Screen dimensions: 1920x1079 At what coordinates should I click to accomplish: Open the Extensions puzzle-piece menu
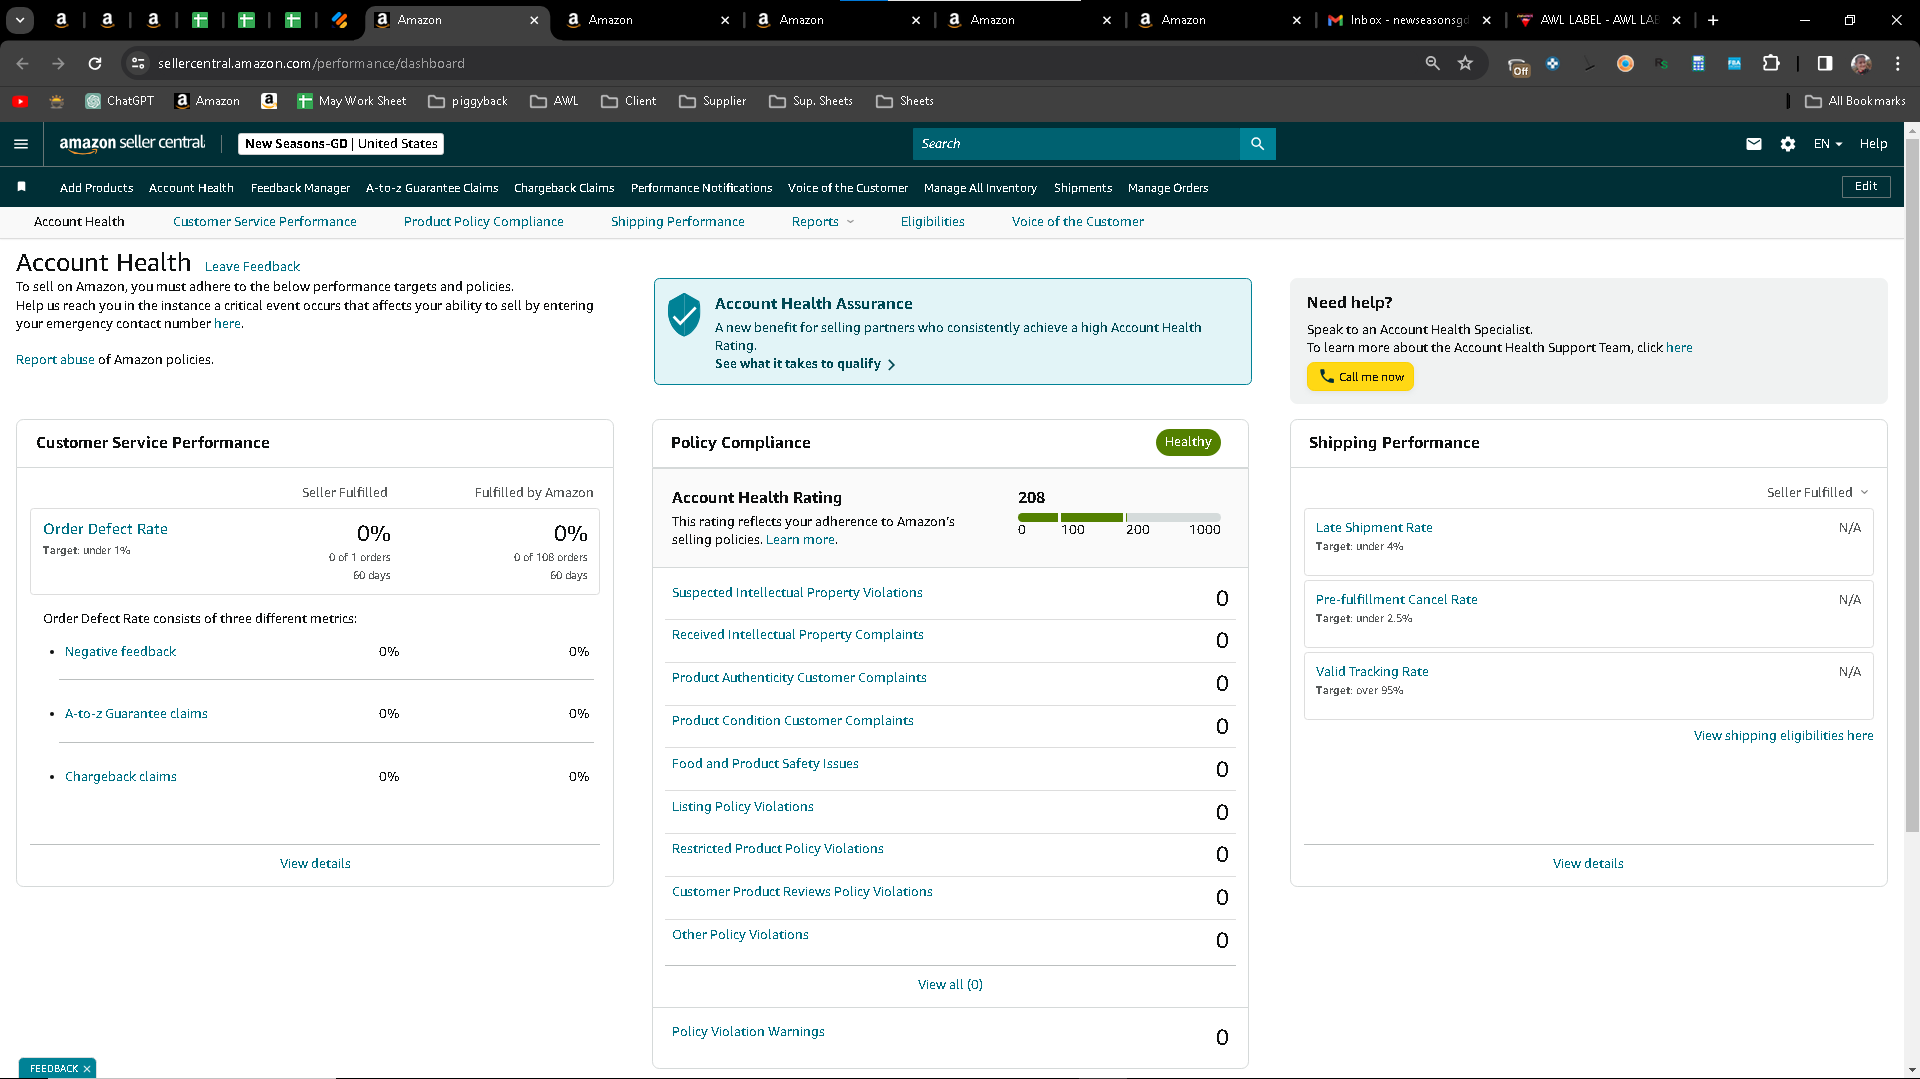pyautogui.click(x=1771, y=63)
